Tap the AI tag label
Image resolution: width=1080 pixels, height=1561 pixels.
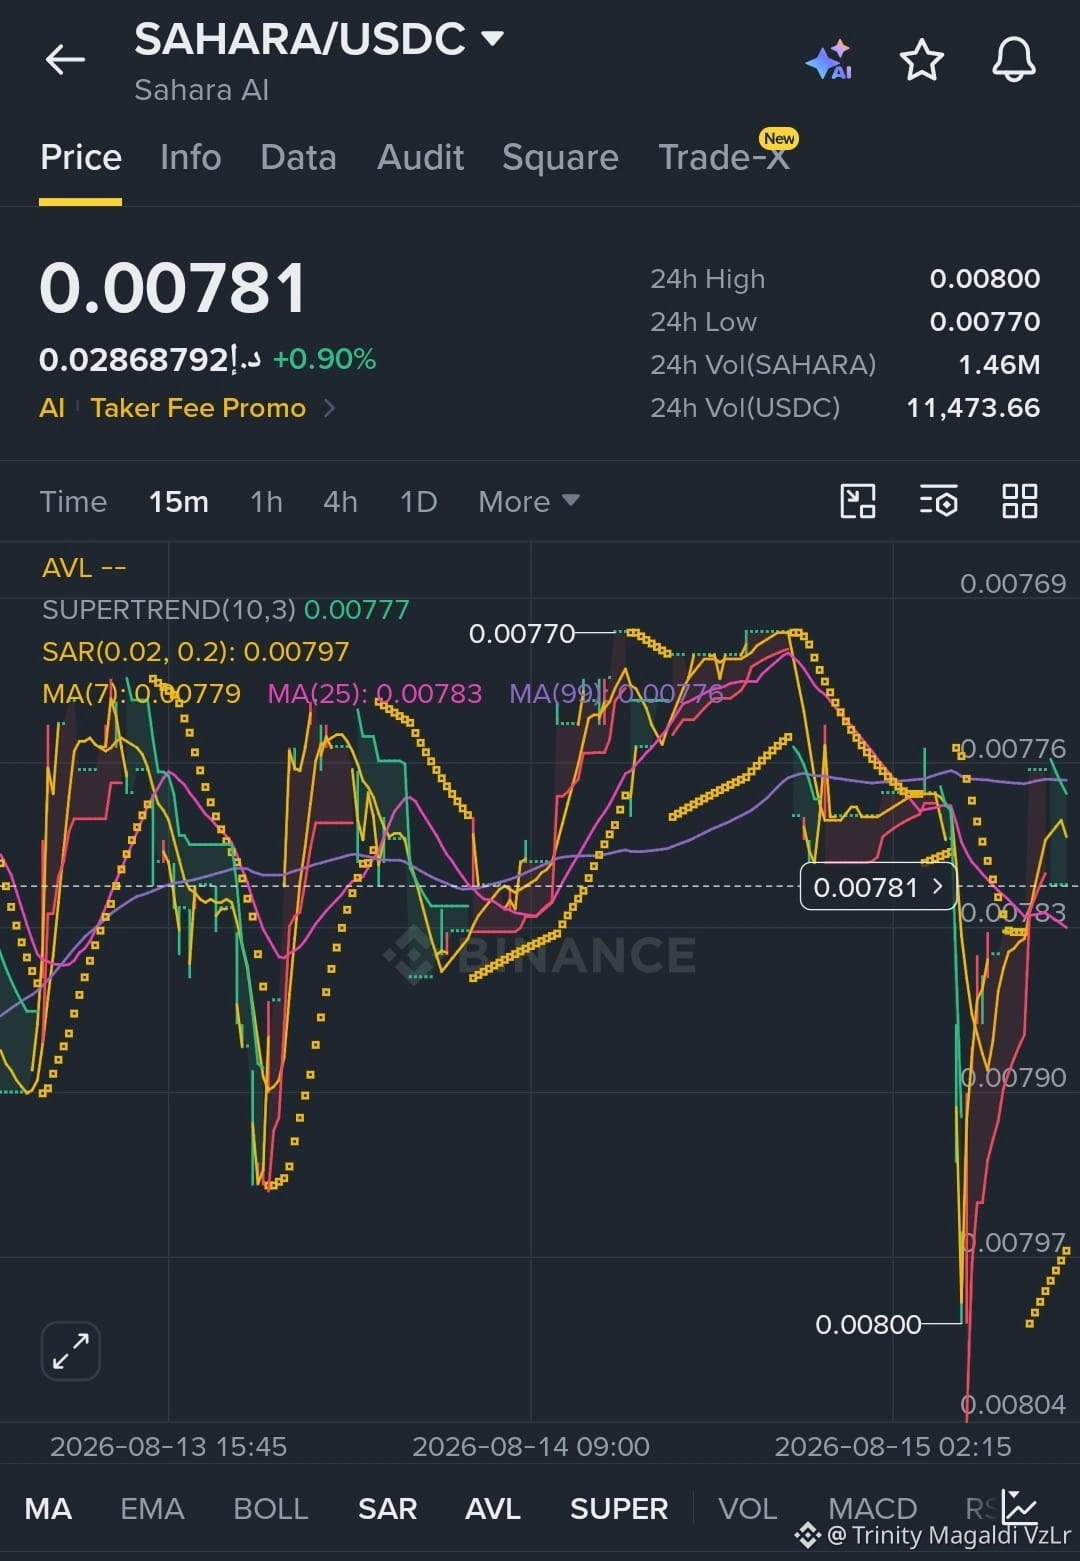(x=52, y=408)
